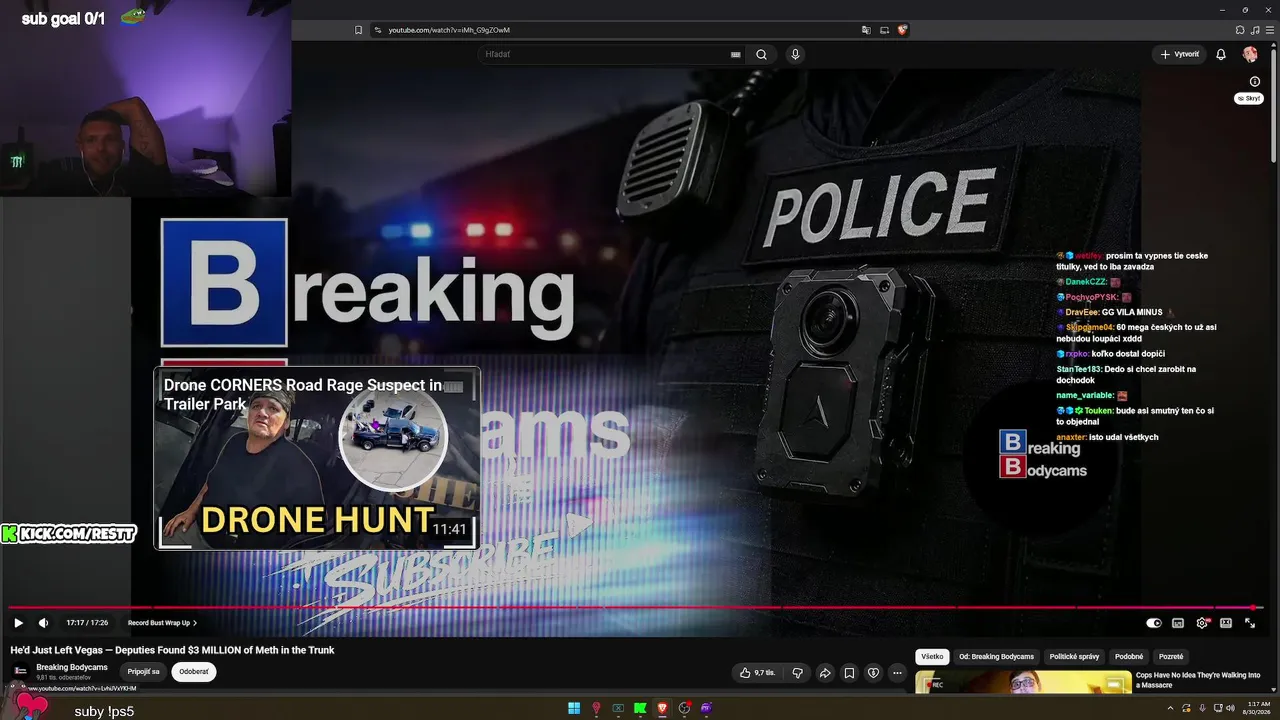Expand the hidden system tray icons chevron
Viewport: 1280px width, 720px height.
coord(1170,708)
